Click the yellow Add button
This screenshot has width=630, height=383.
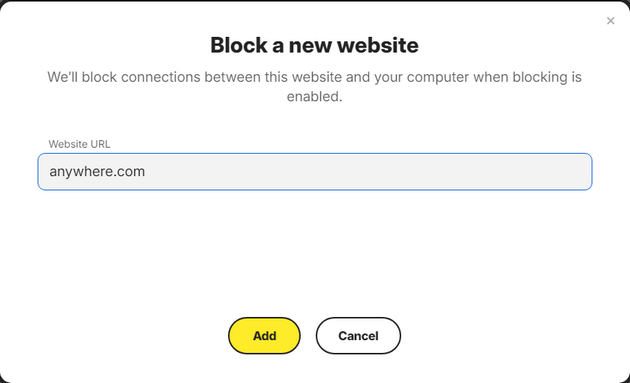pos(264,336)
